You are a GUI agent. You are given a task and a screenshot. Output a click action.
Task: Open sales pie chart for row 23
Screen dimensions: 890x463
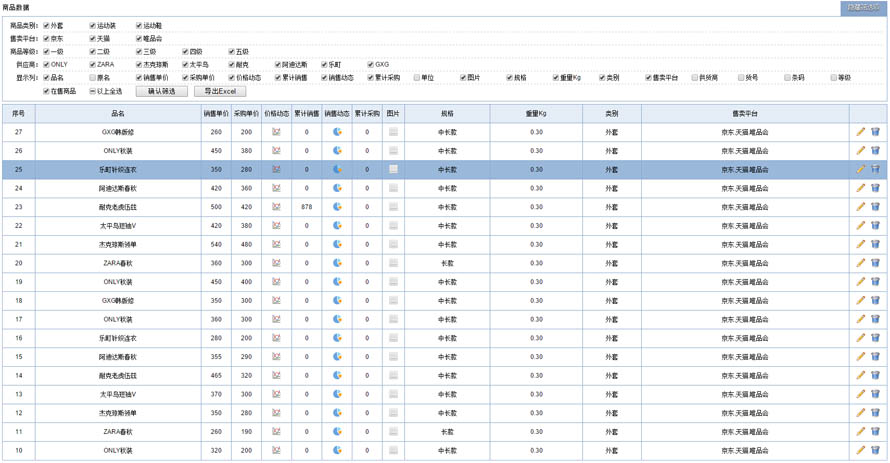pyautogui.click(x=337, y=207)
